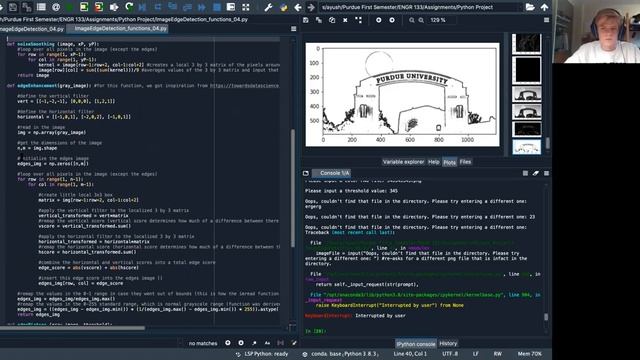Stop debugging with the blue square

[x=217, y=7]
